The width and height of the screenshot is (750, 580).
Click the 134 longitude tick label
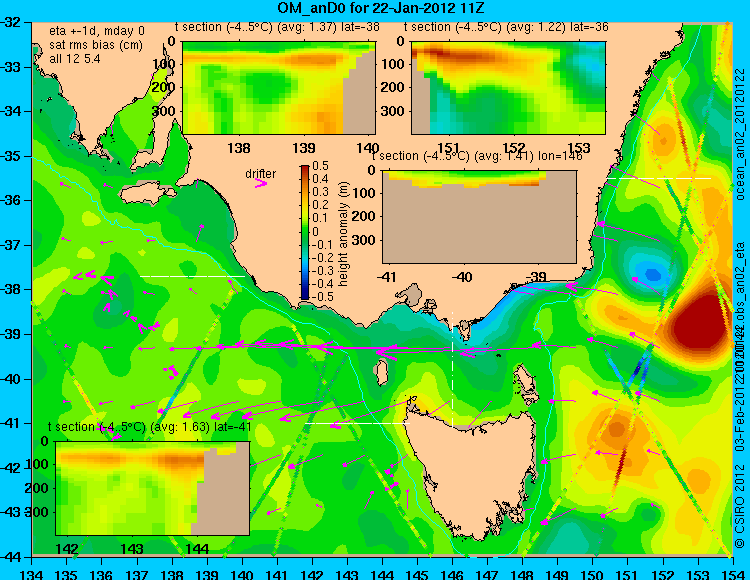[x=32, y=574]
